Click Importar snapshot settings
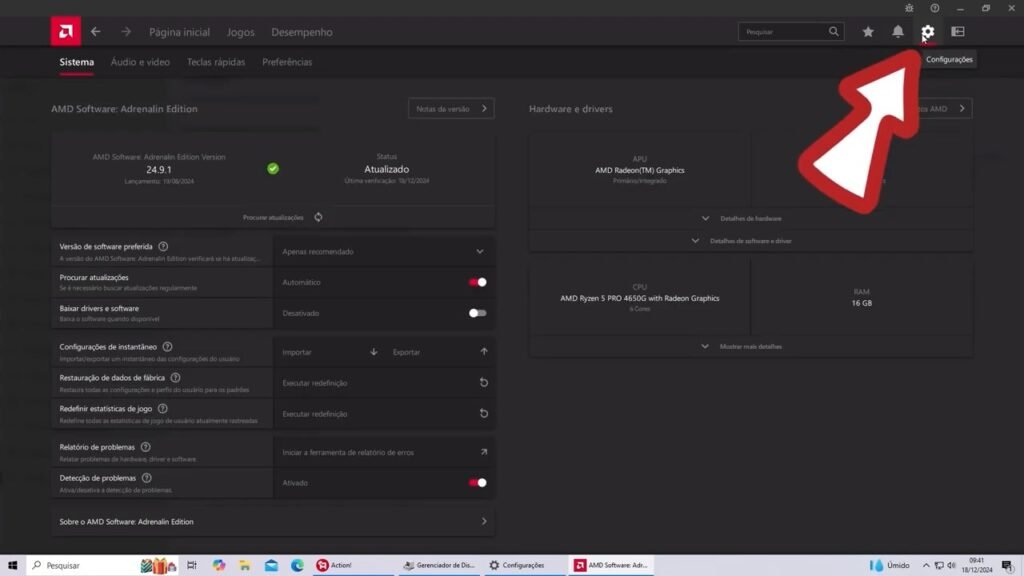This screenshot has width=1024, height=576. click(x=329, y=352)
